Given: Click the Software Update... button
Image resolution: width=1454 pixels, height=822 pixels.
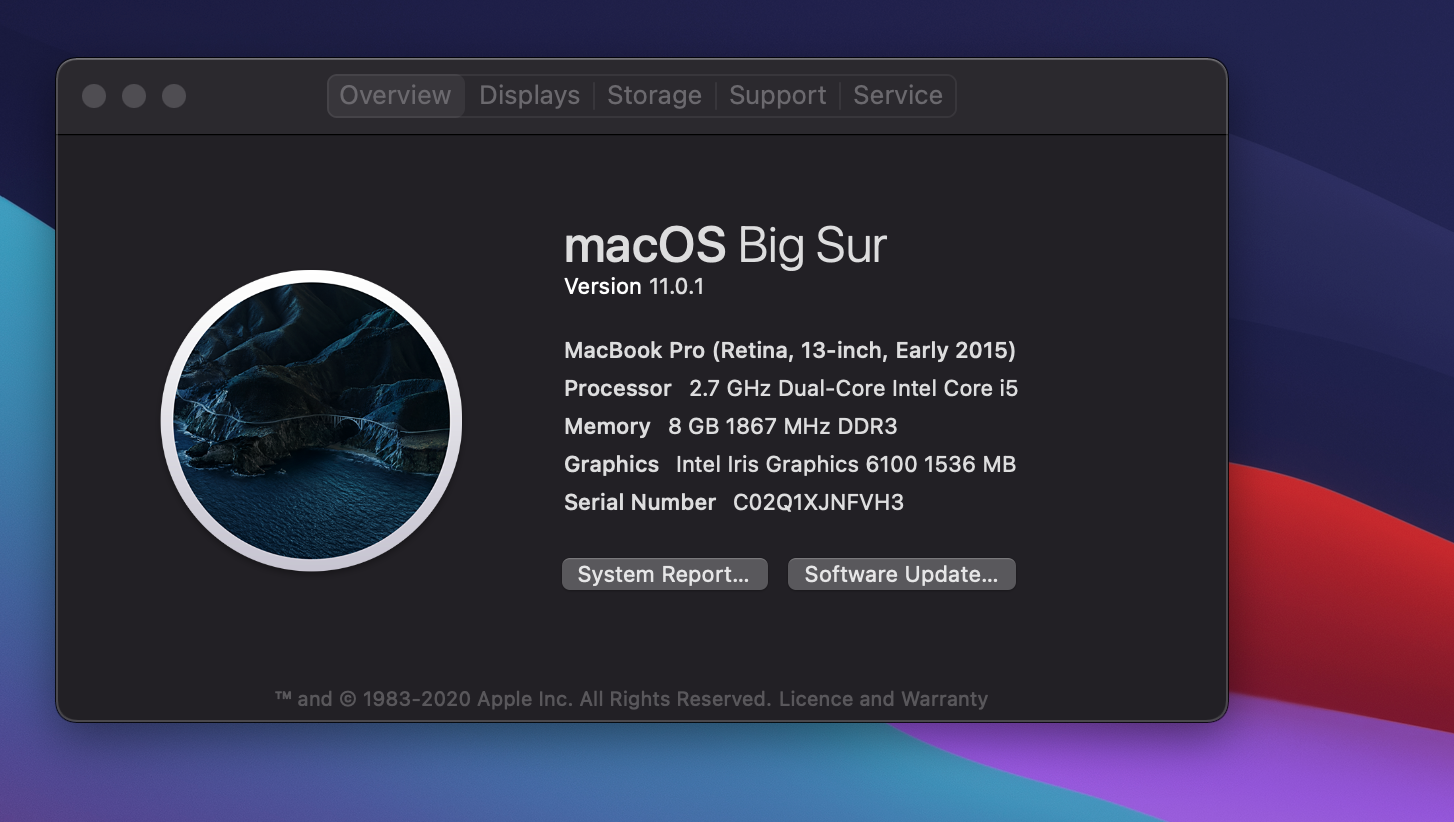Looking at the screenshot, I should point(901,574).
